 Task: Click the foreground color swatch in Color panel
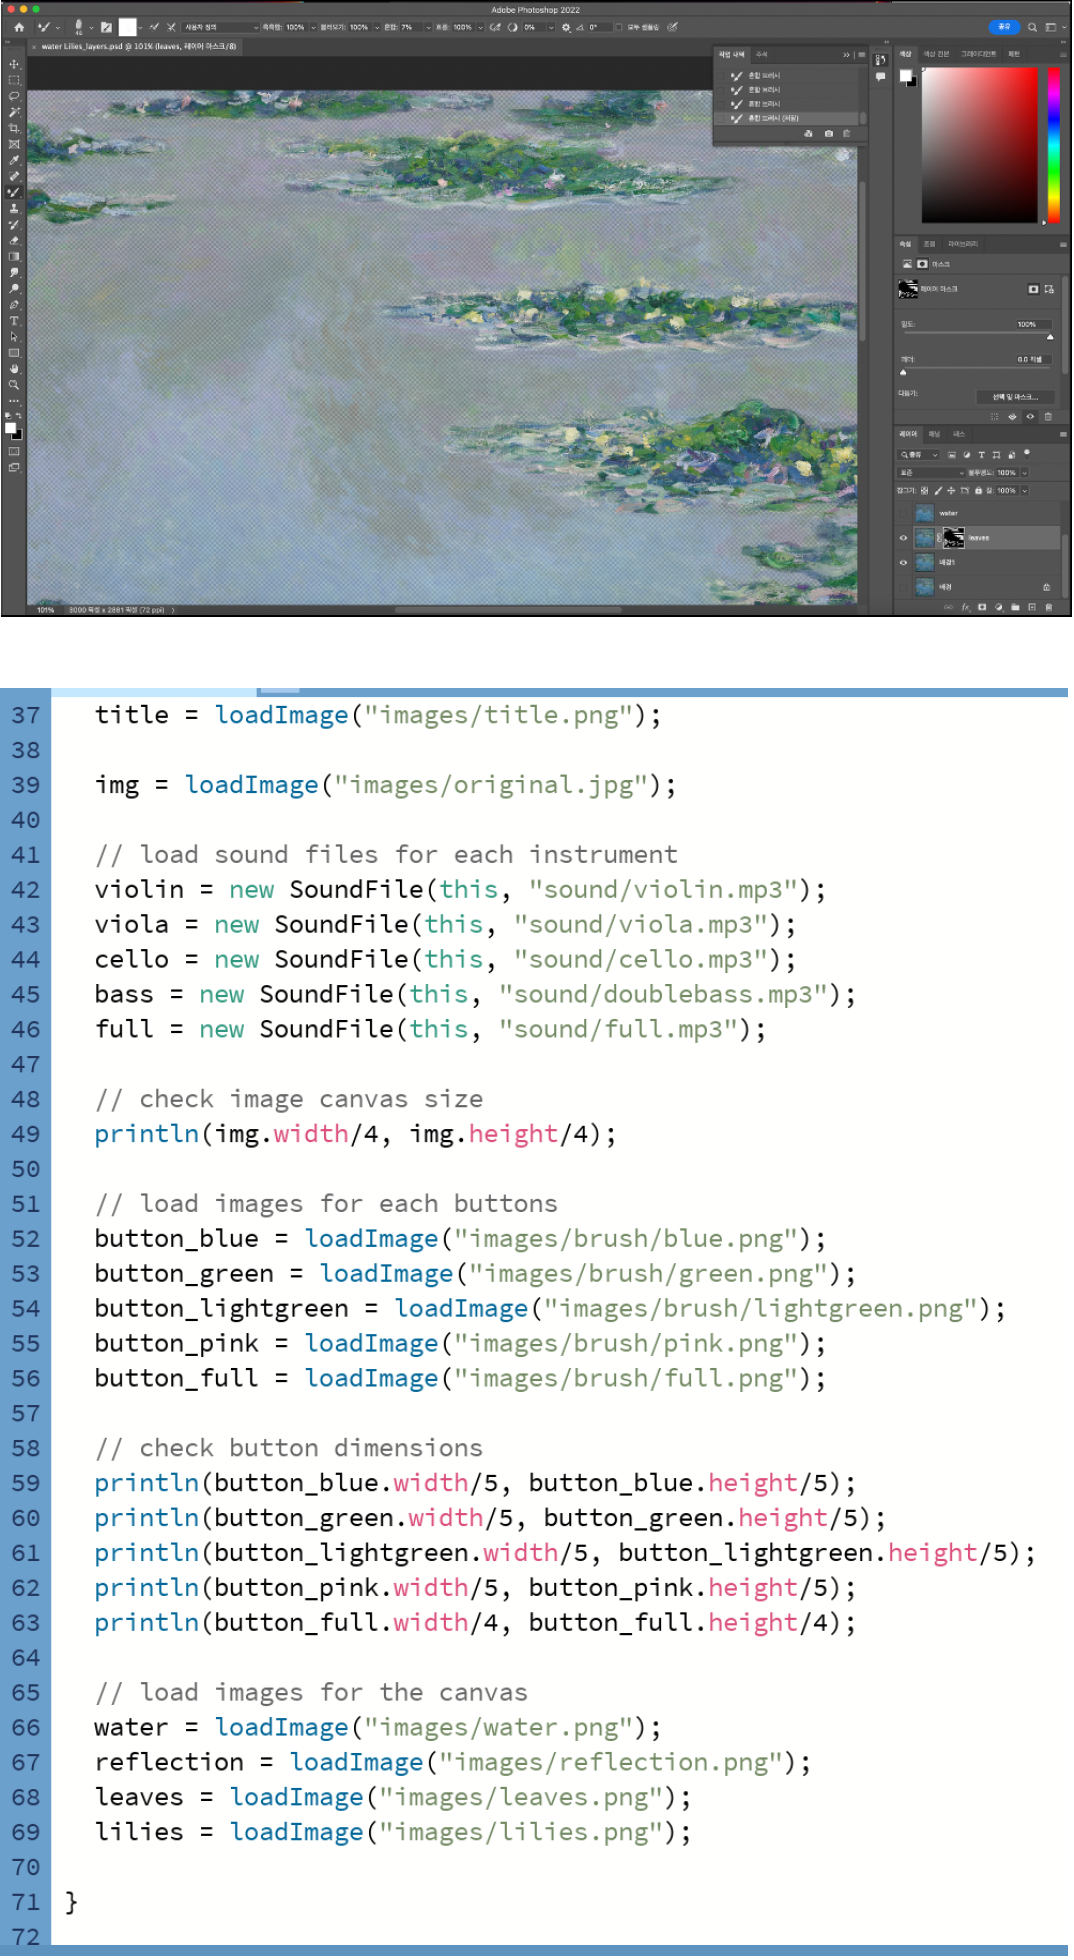point(904,76)
